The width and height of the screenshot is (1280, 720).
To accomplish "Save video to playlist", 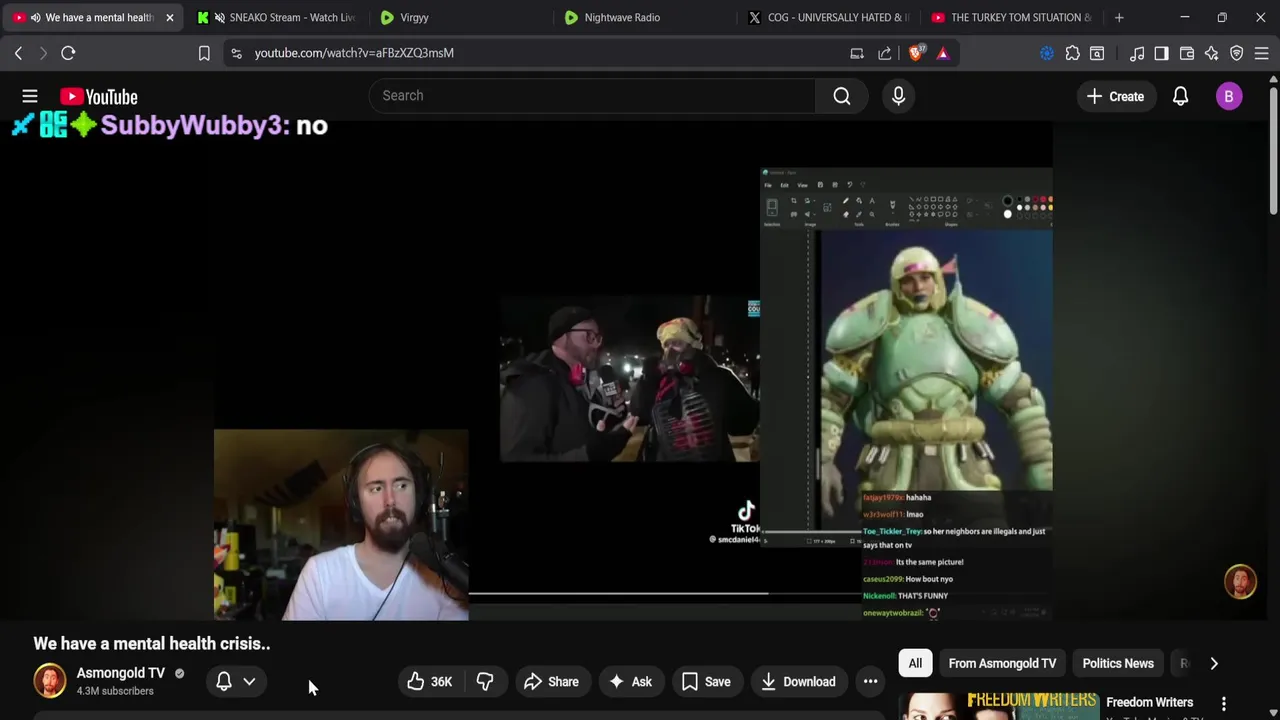I will point(706,682).
